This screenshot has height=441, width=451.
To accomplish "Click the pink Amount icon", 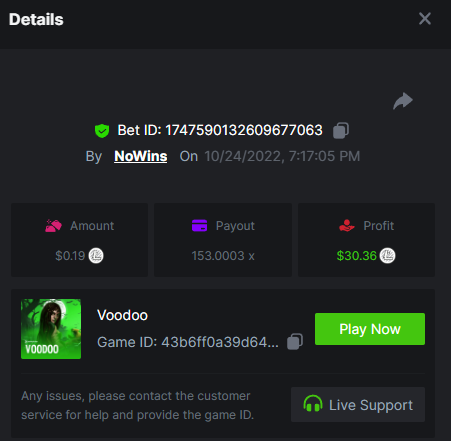I will coord(53,226).
